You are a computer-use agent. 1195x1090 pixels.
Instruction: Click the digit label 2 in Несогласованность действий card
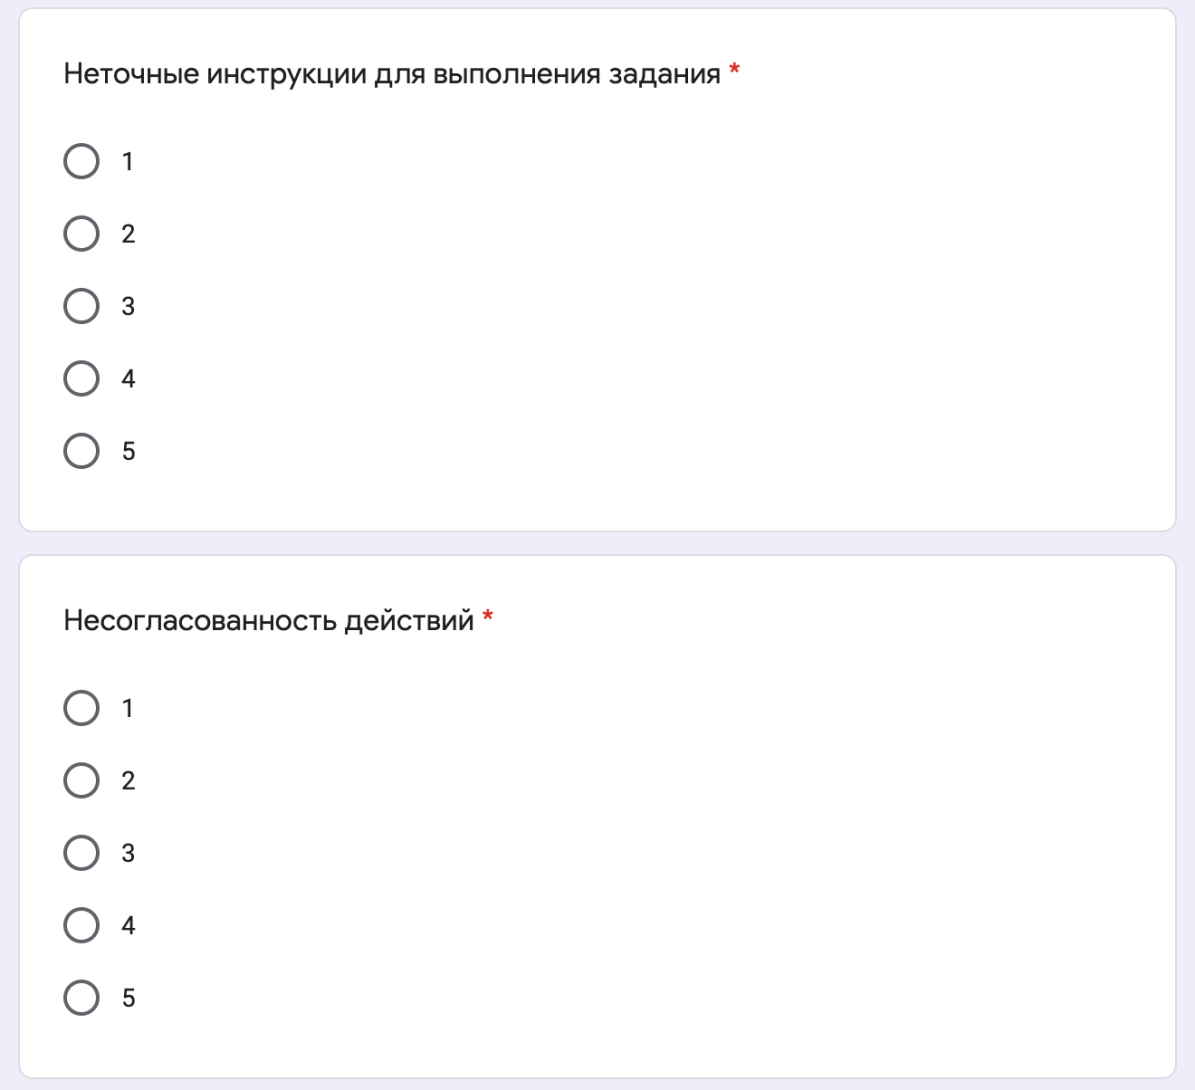pyautogui.click(x=128, y=781)
